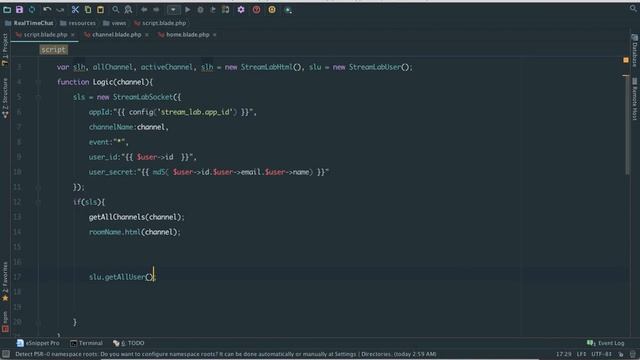Click the Forward navigation arrow
Image resolution: width=640 pixels, height=360 pixels.
point(156,9)
